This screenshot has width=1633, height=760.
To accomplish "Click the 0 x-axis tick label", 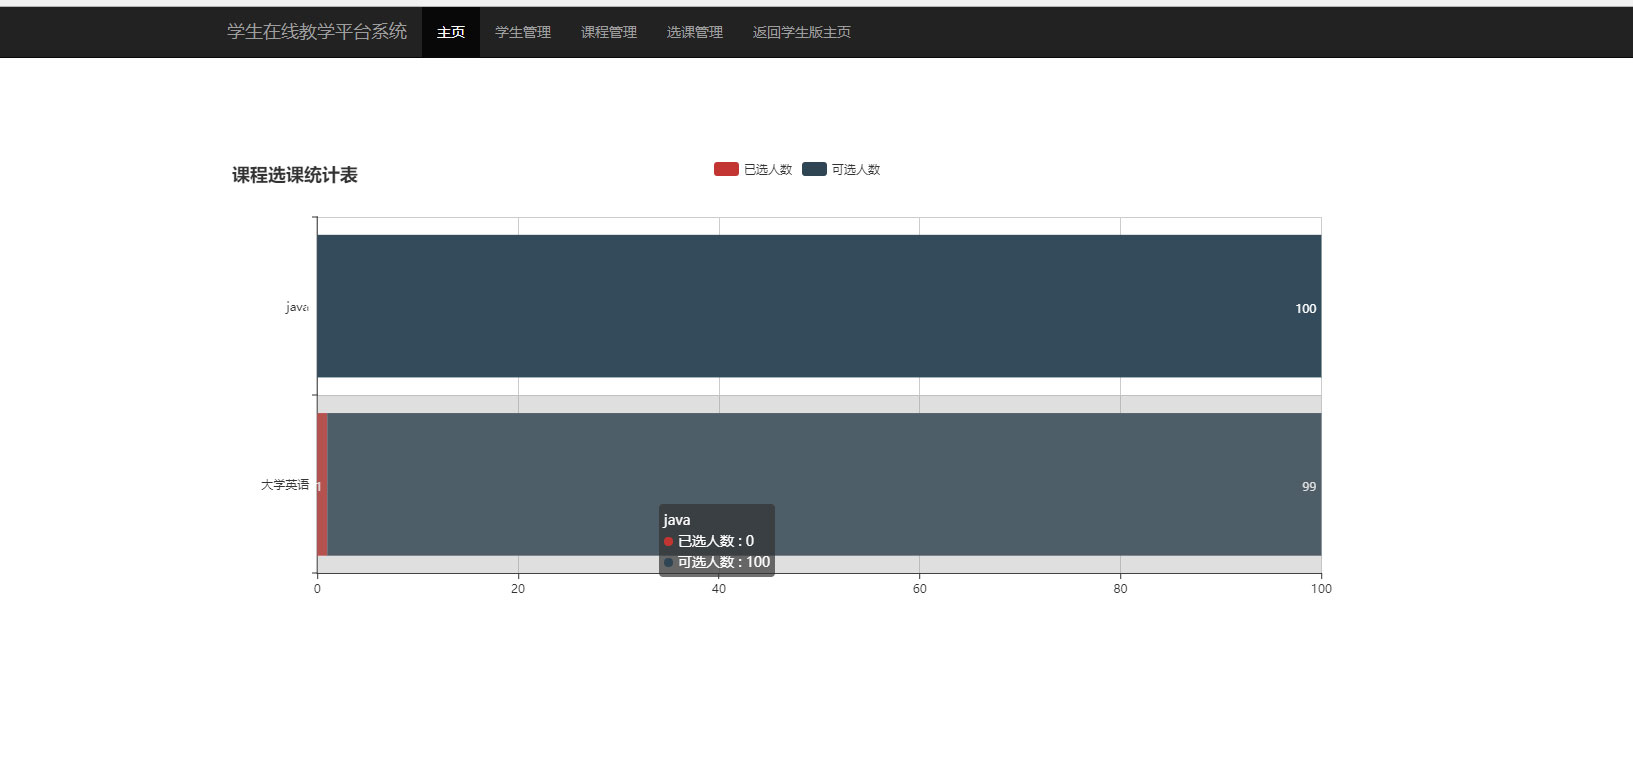I will [317, 589].
